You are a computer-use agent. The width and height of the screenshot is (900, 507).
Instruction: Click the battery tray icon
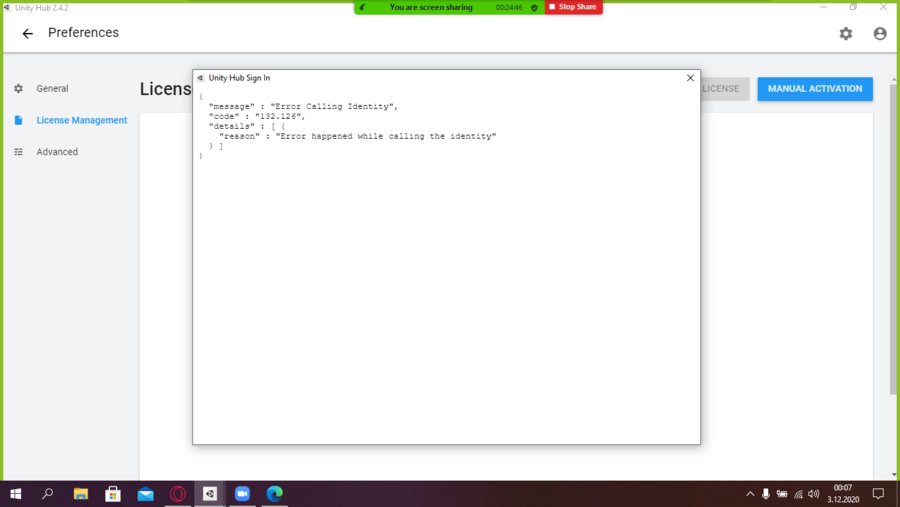pyautogui.click(x=782, y=494)
